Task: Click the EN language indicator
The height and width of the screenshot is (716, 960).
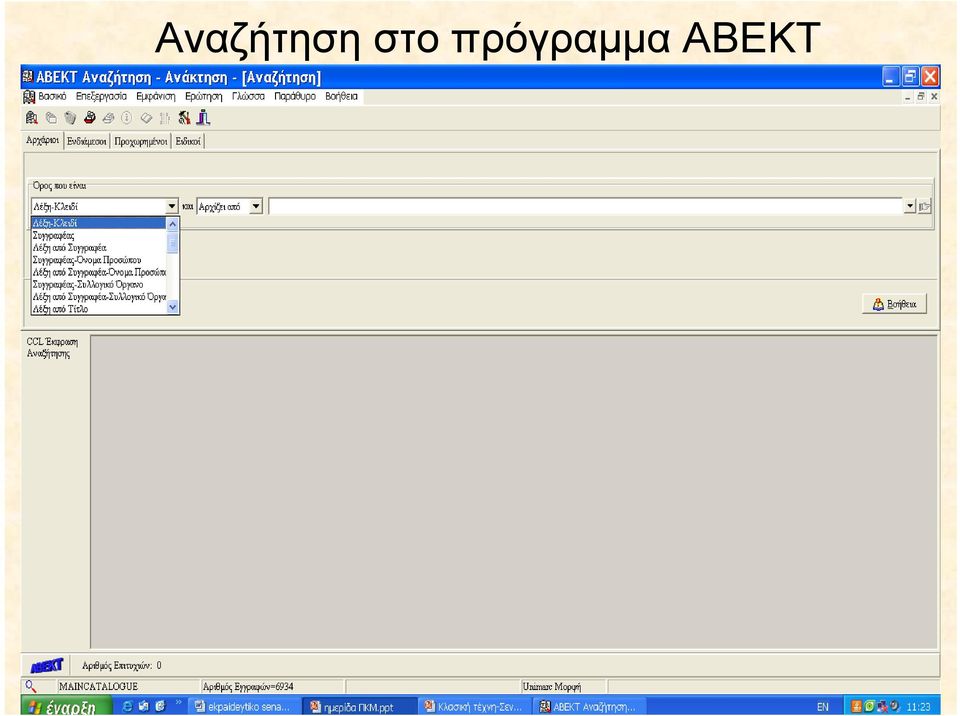Action: (823, 707)
